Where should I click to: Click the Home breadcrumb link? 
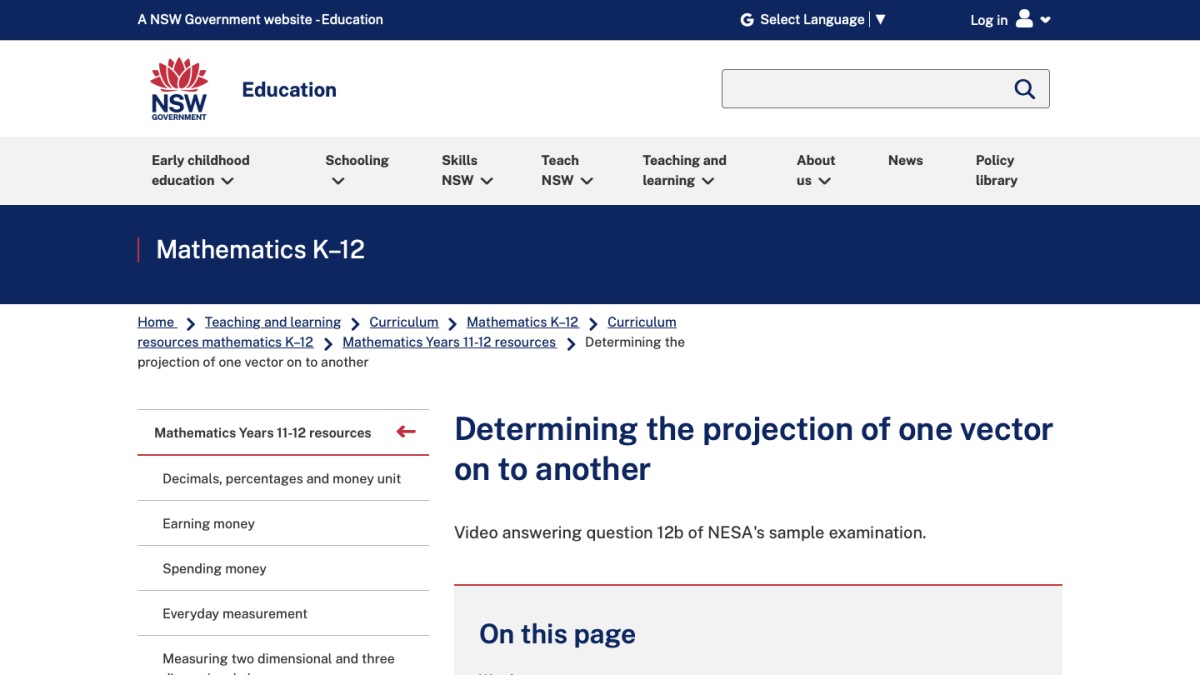tap(155, 321)
